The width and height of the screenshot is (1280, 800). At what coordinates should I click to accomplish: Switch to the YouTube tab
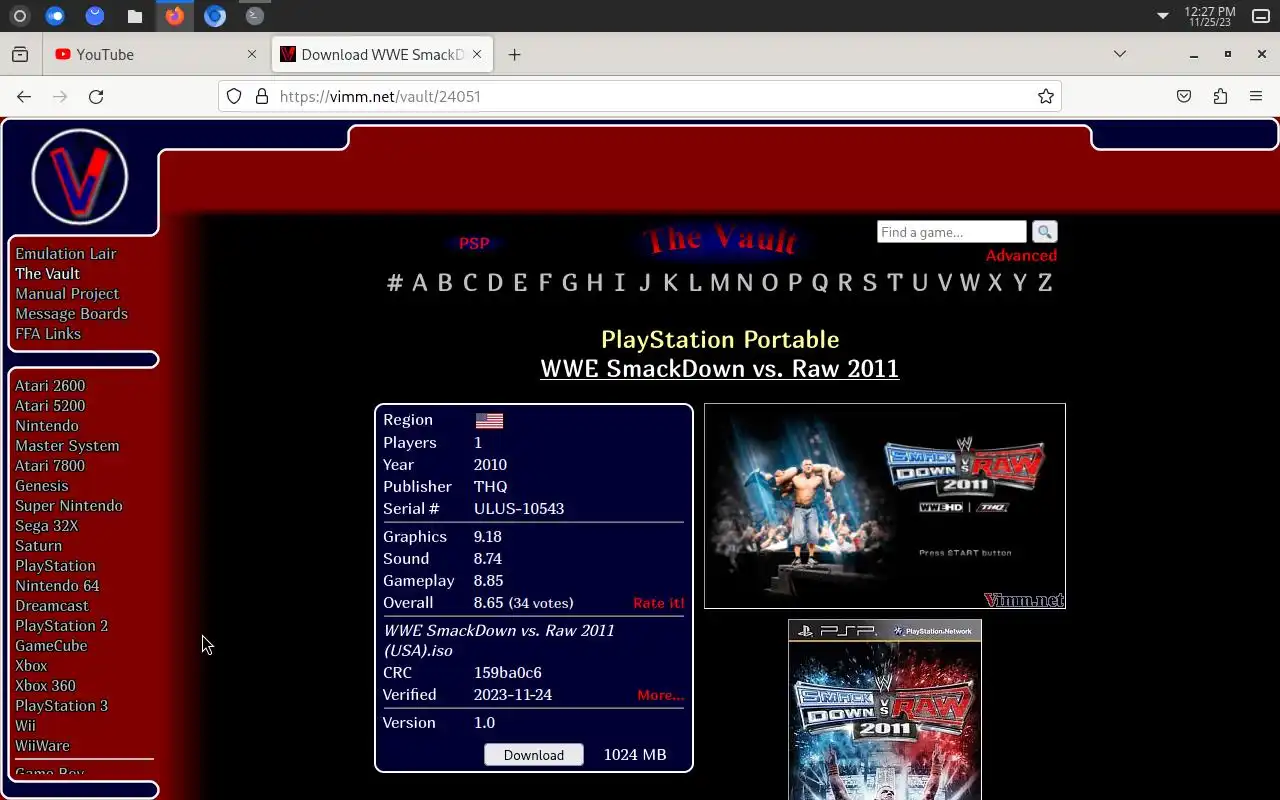(x=155, y=55)
